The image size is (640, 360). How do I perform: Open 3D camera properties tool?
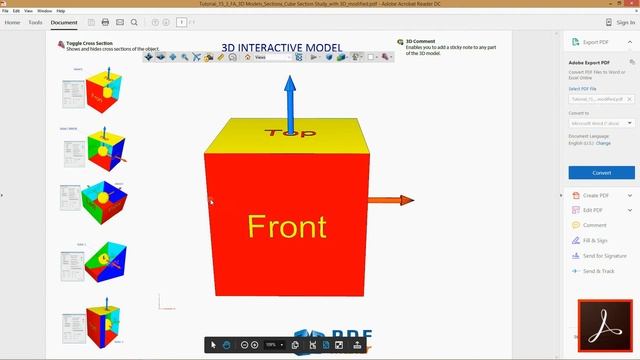click(209, 57)
